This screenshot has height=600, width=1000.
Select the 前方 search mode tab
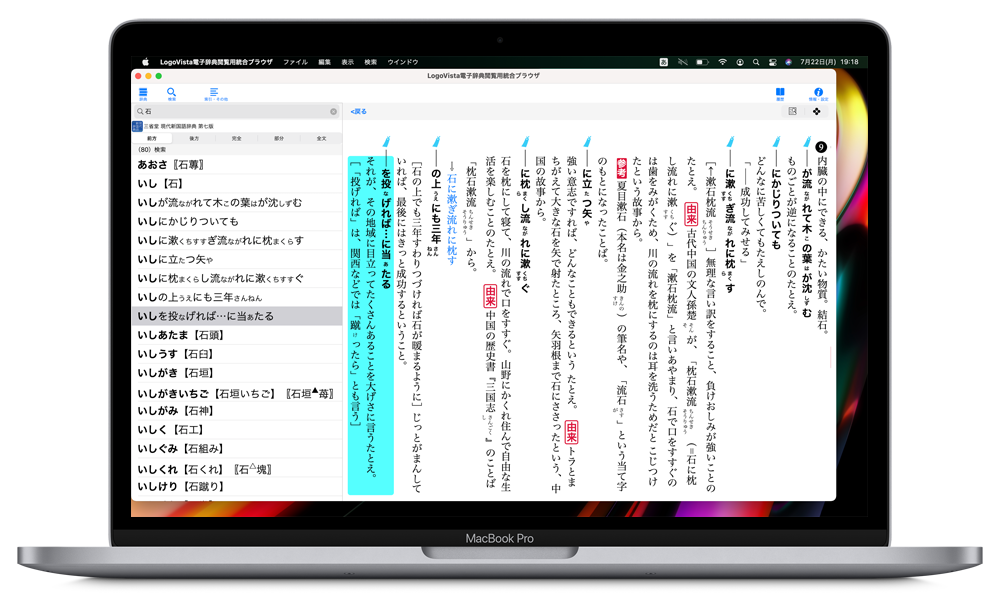[x=152, y=138]
